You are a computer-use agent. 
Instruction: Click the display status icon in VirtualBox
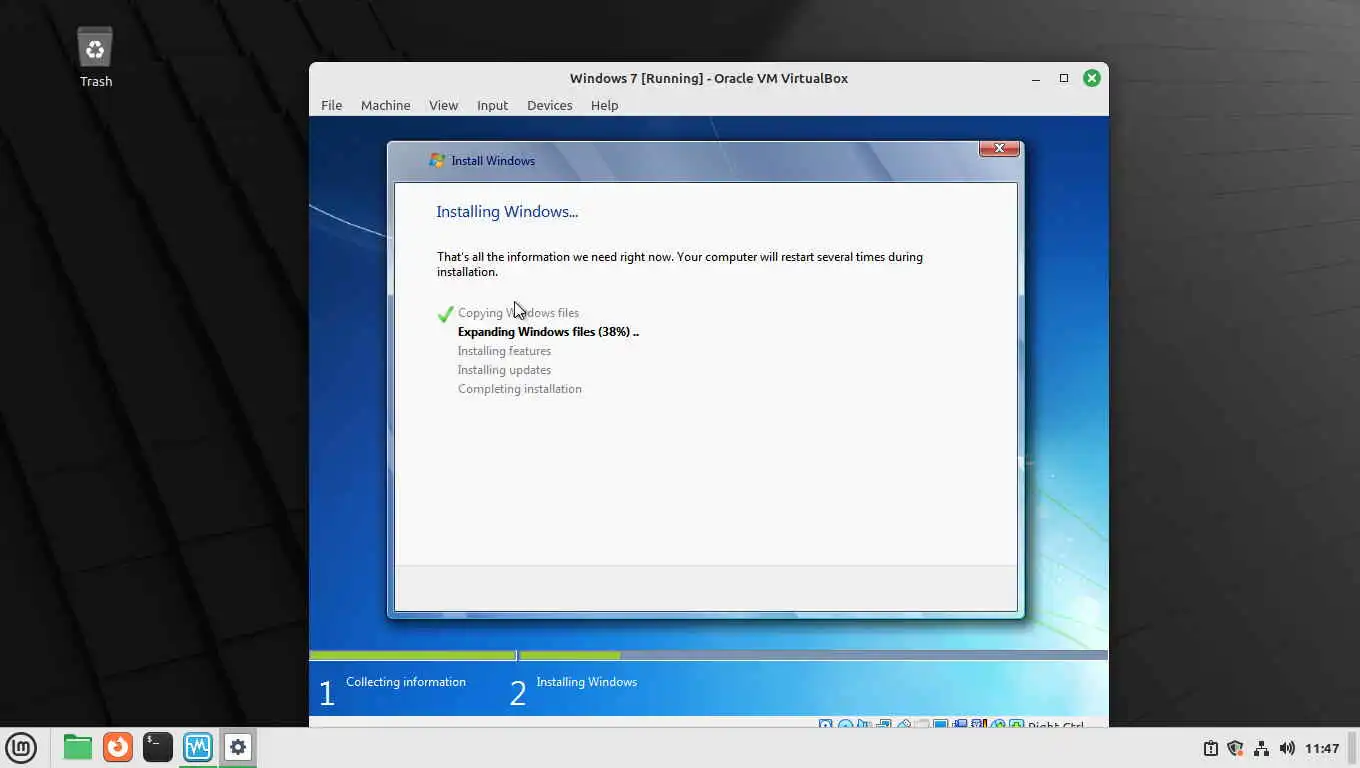pyautogui.click(x=940, y=725)
